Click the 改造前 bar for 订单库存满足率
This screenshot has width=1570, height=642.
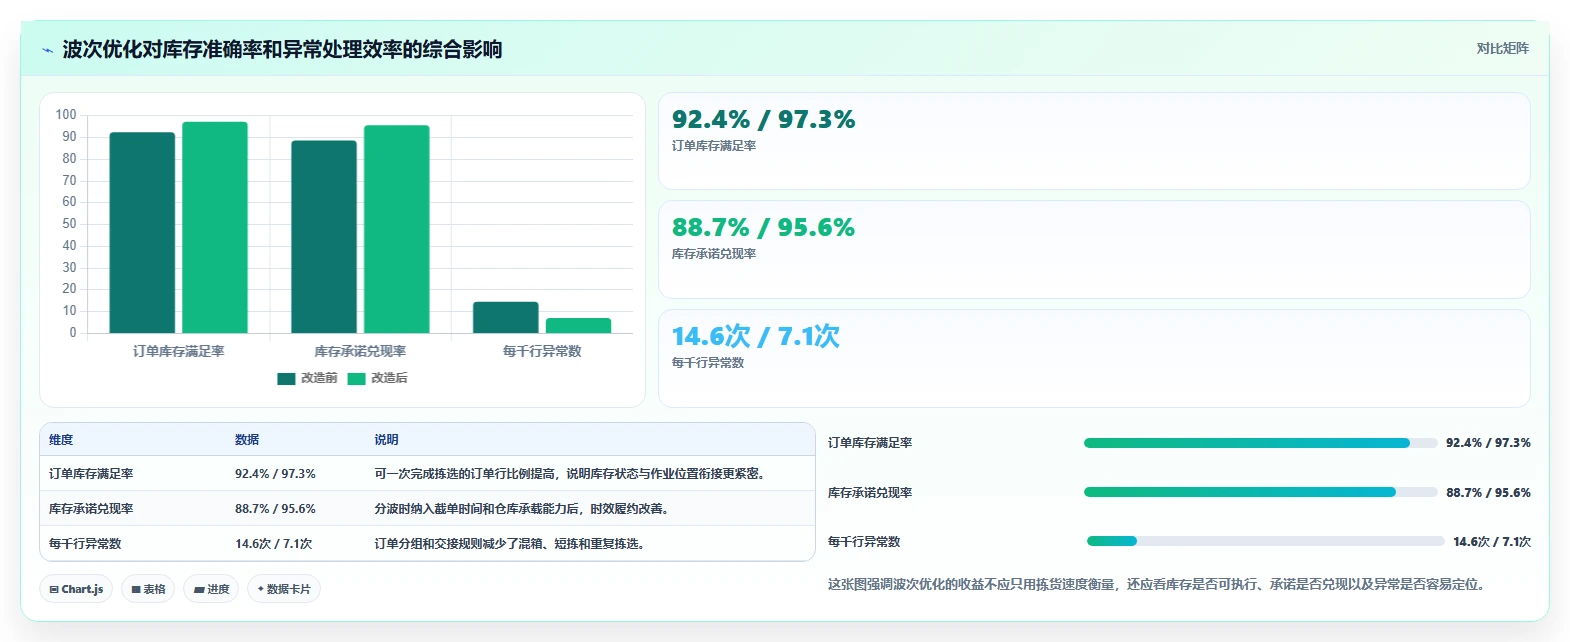click(x=142, y=233)
